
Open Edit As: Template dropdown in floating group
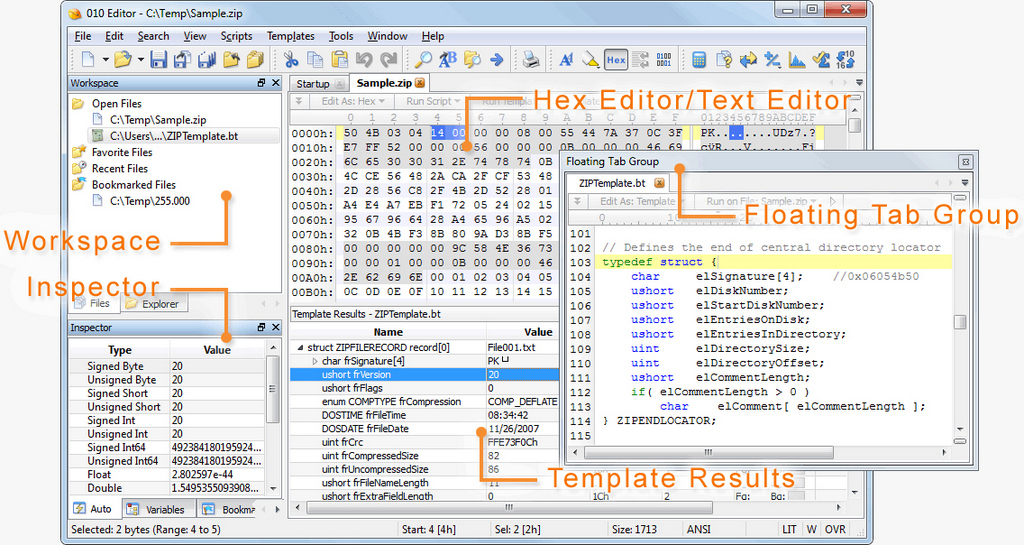(641, 201)
